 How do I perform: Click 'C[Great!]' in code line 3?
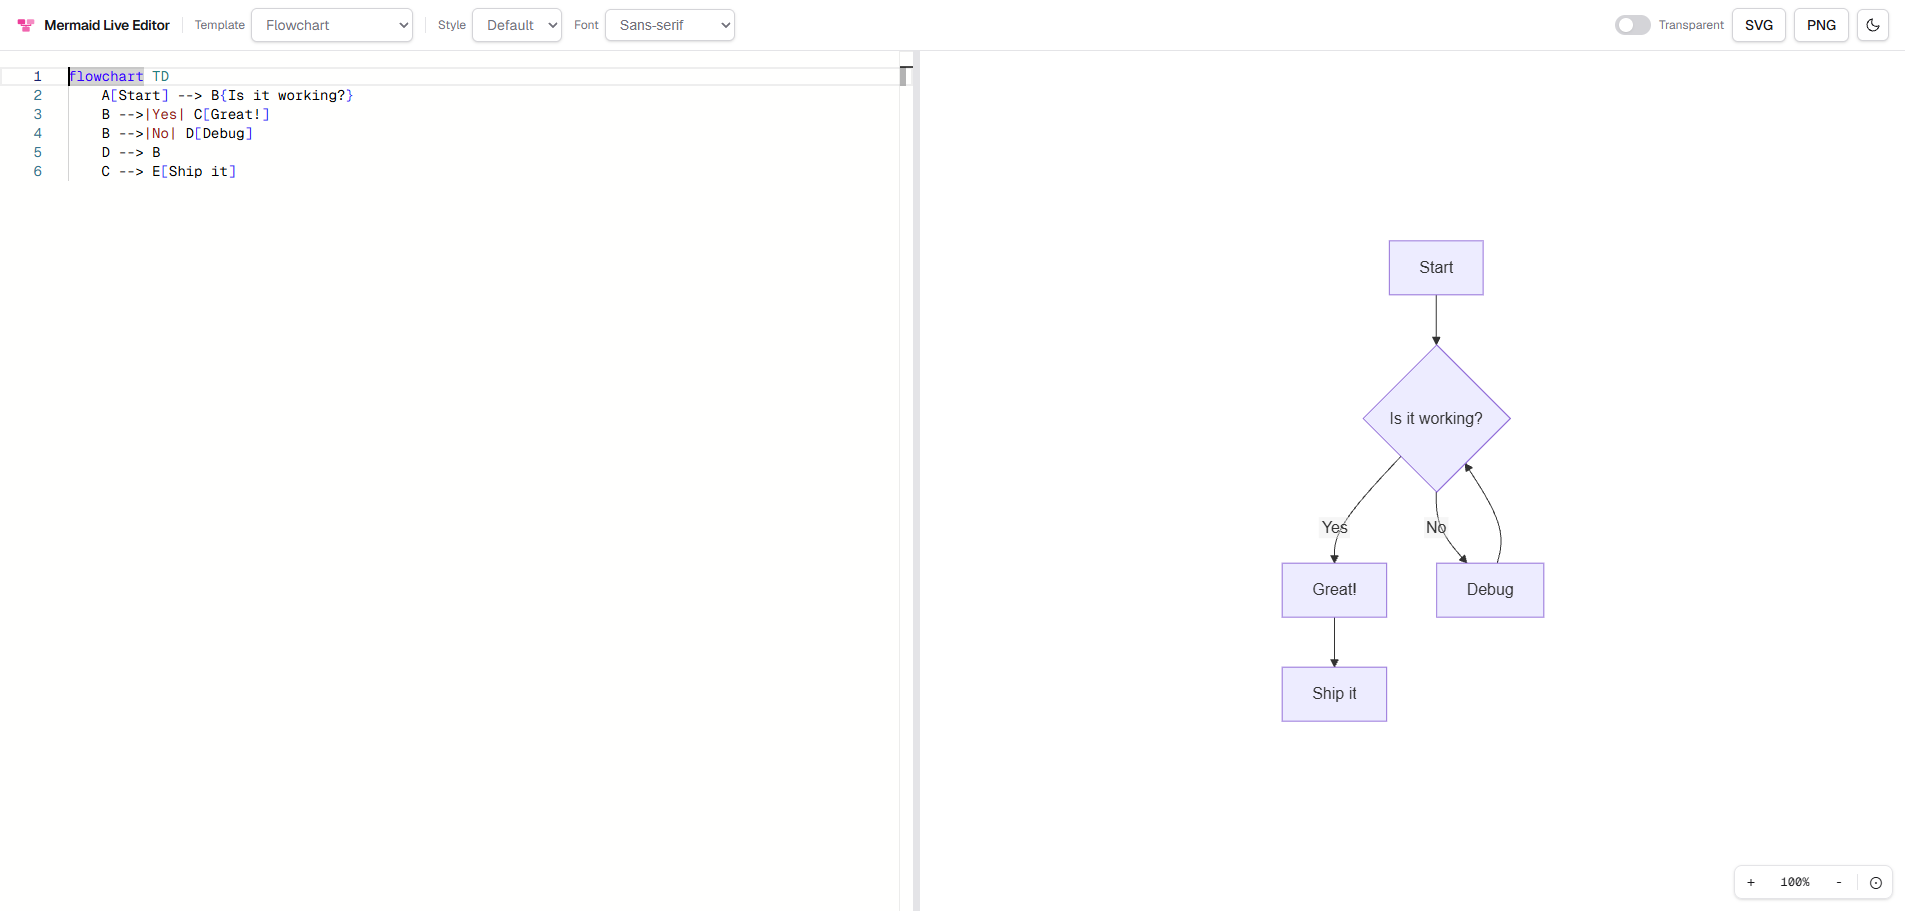pos(232,115)
